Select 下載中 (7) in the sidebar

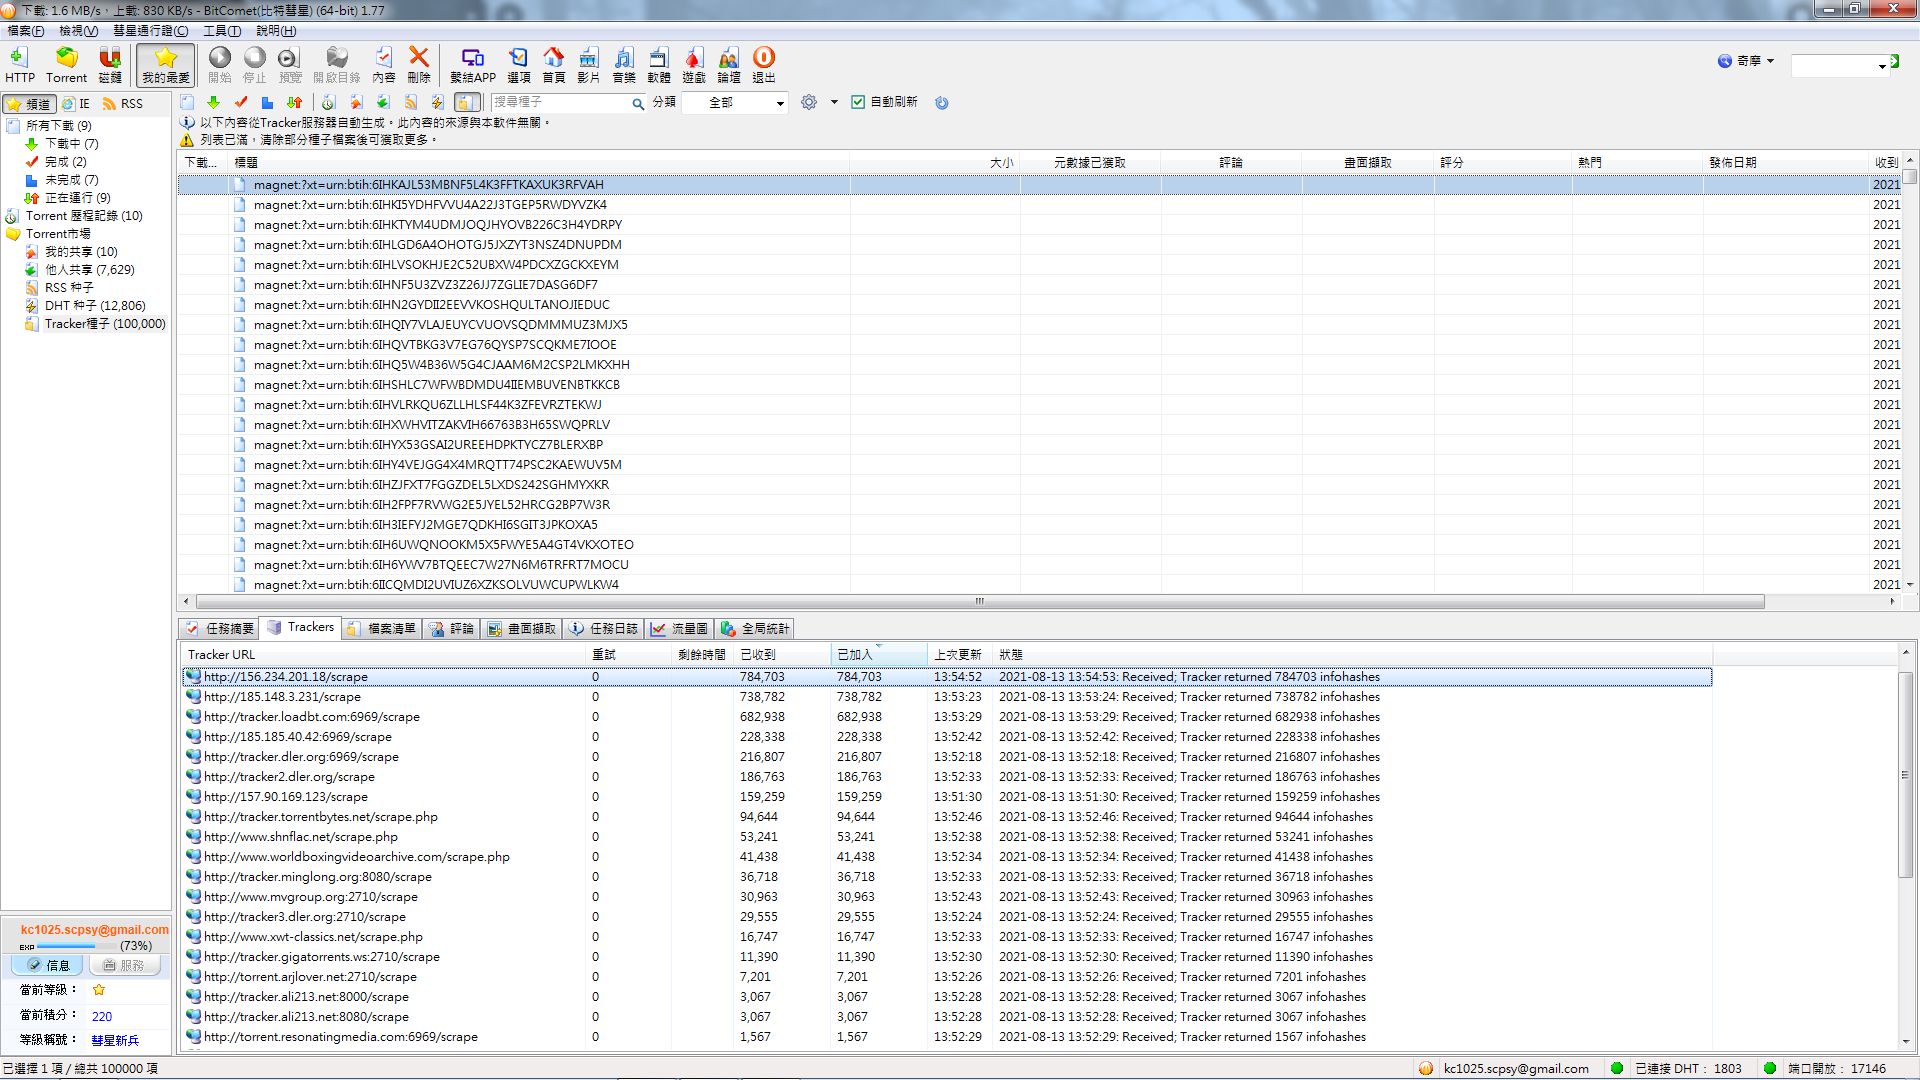pyautogui.click(x=71, y=144)
